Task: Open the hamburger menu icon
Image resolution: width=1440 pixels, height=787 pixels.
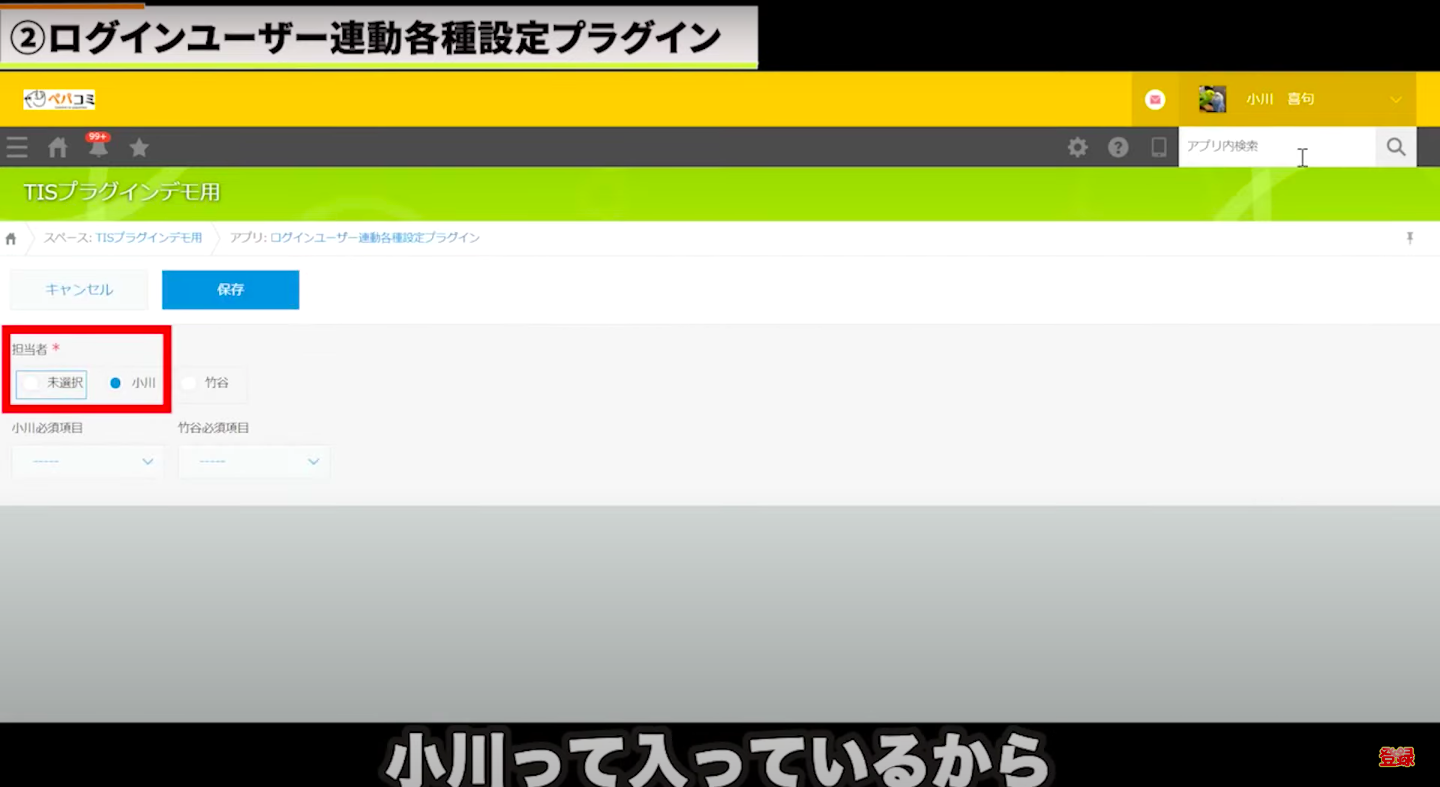Action: [17, 148]
